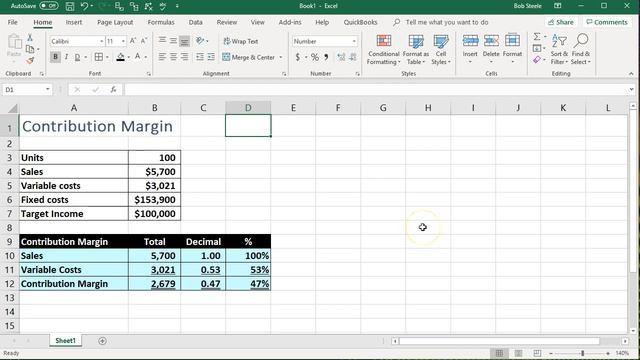Click the AutoSum sigma icon
This screenshot has width=640, height=360.
(537, 37)
